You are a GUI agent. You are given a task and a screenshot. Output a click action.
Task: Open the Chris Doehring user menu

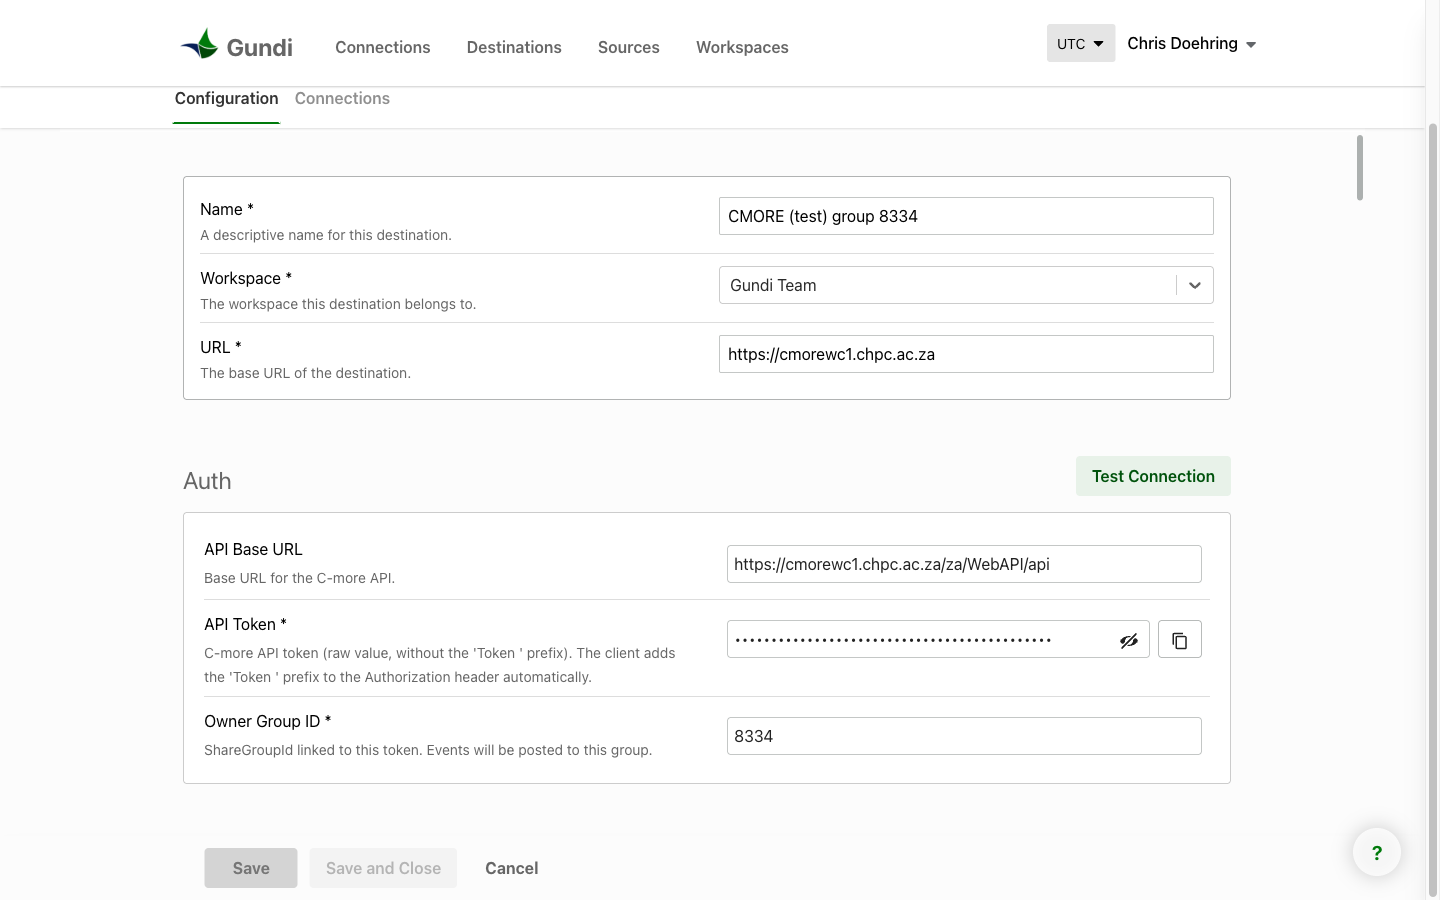coord(1192,43)
